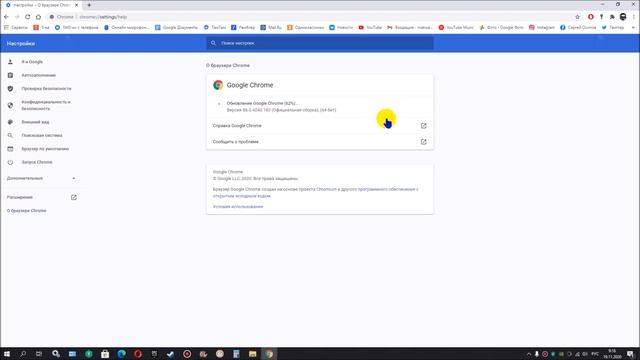The width and height of the screenshot is (640, 360).
Task: Open Opera browser from the taskbar
Action: coord(138,354)
